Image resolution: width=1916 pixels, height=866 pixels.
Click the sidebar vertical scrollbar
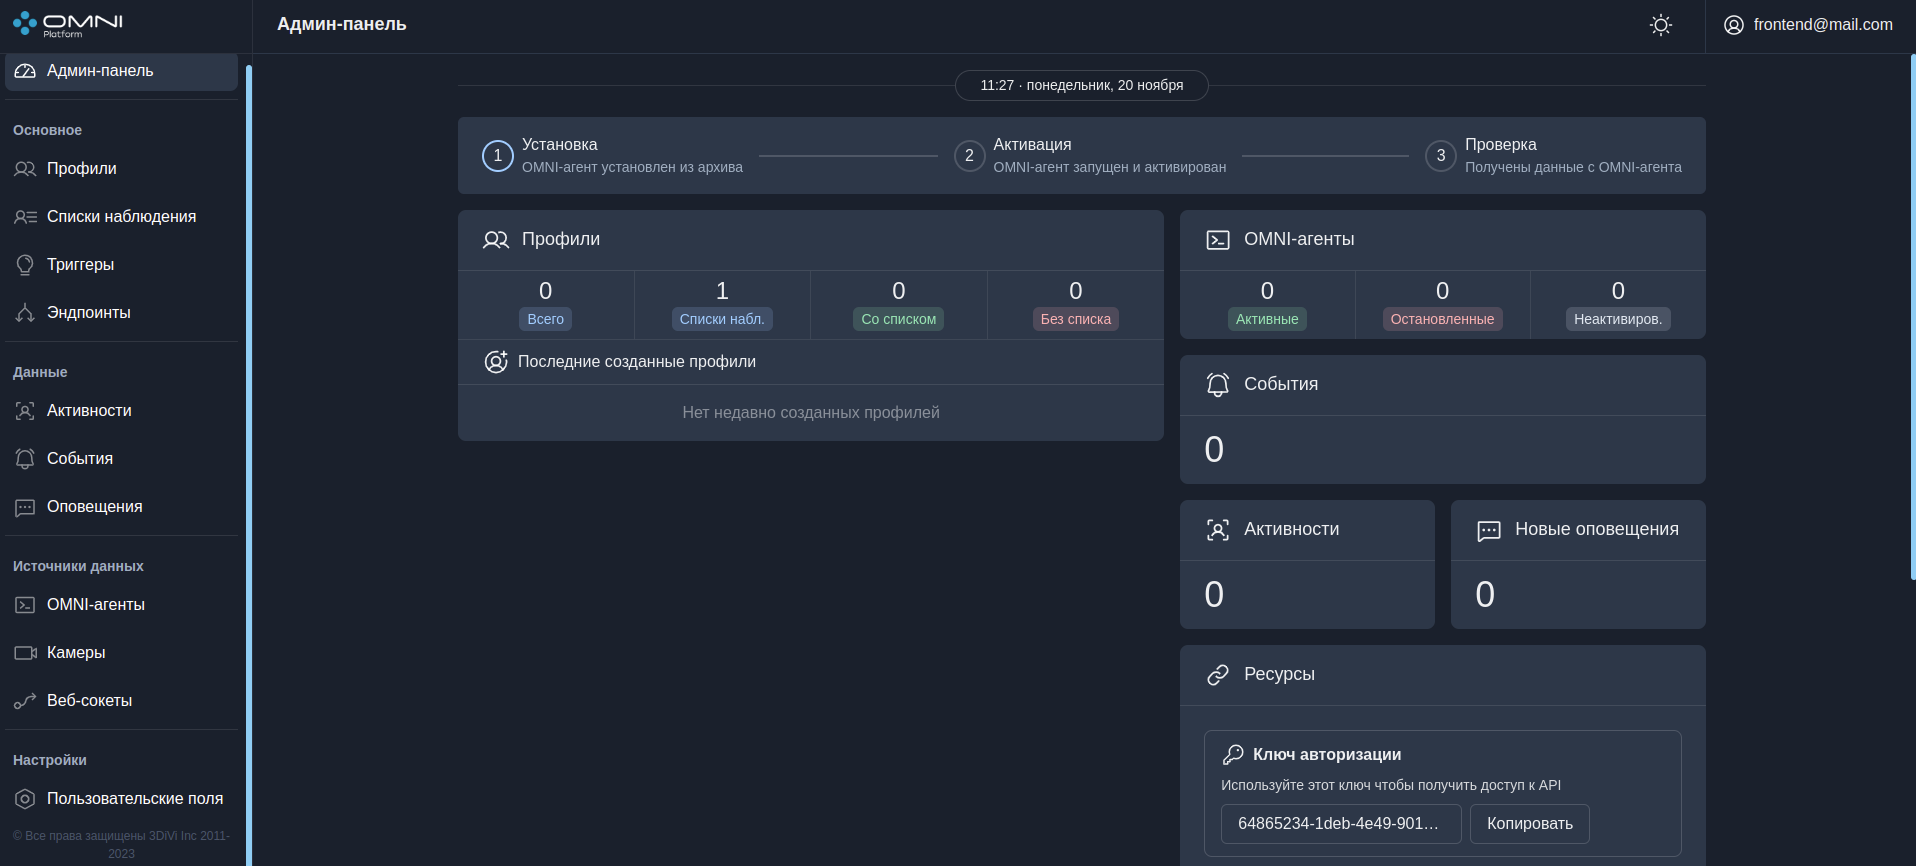(x=248, y=465)
